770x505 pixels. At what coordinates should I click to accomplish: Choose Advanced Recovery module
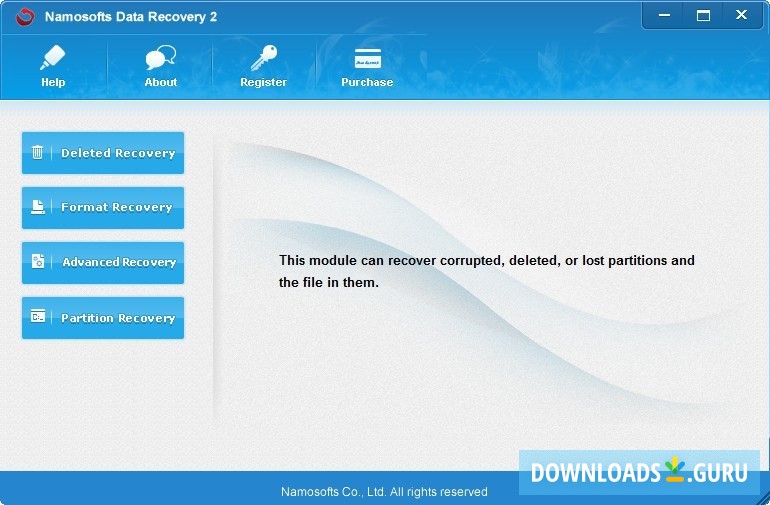(103, 263)
